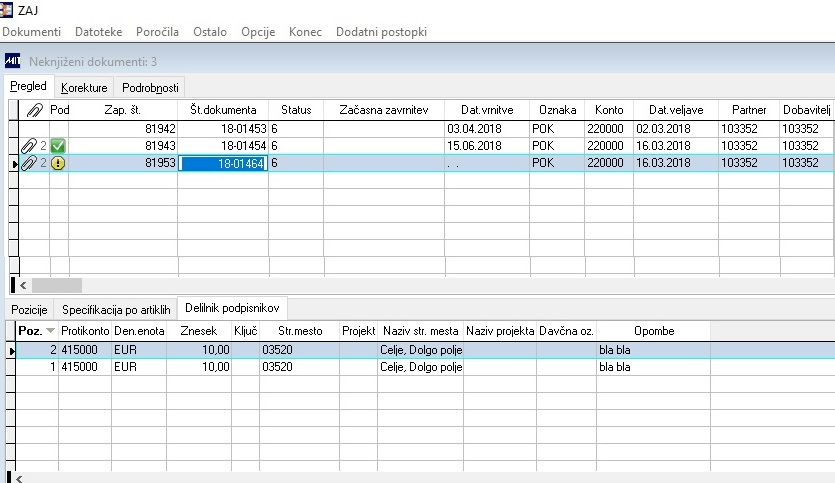This screenshot has width=835, height=483.
Task: Select the Delilnik podpisnikov tab
Action: coord(232,308)
